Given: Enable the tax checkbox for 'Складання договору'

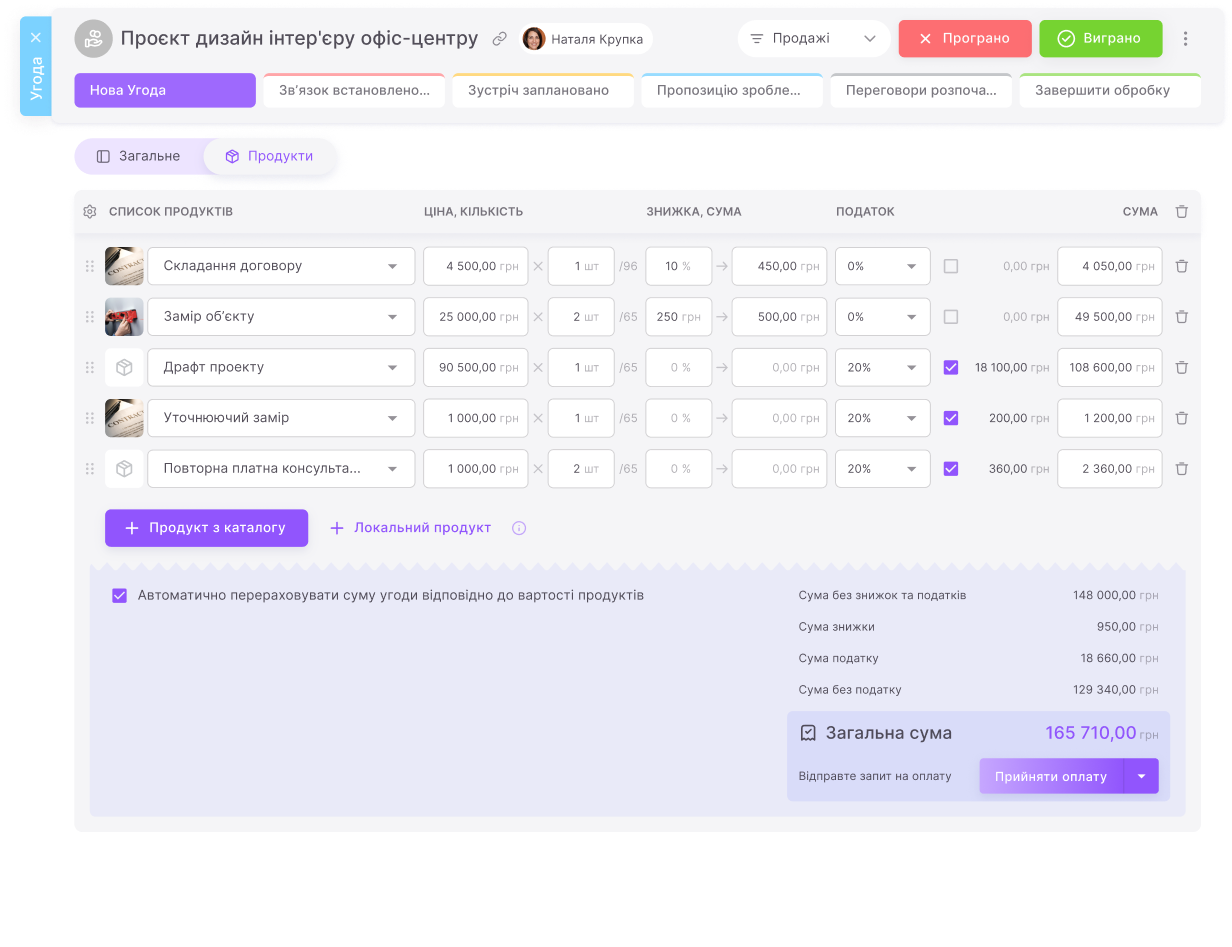Looking at the screenshot, I should [x=950, y=266].
